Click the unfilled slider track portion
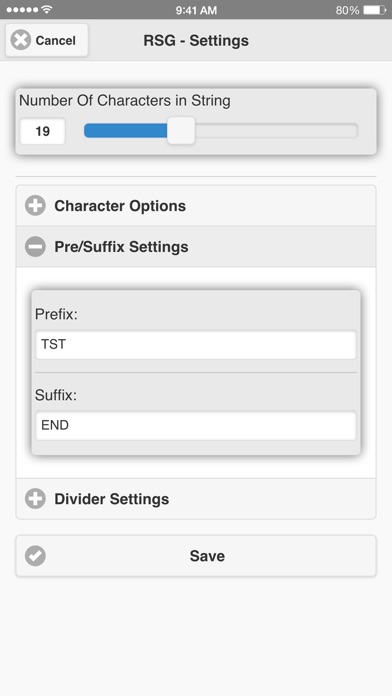 pyautogui.click(x=276, y=131)
